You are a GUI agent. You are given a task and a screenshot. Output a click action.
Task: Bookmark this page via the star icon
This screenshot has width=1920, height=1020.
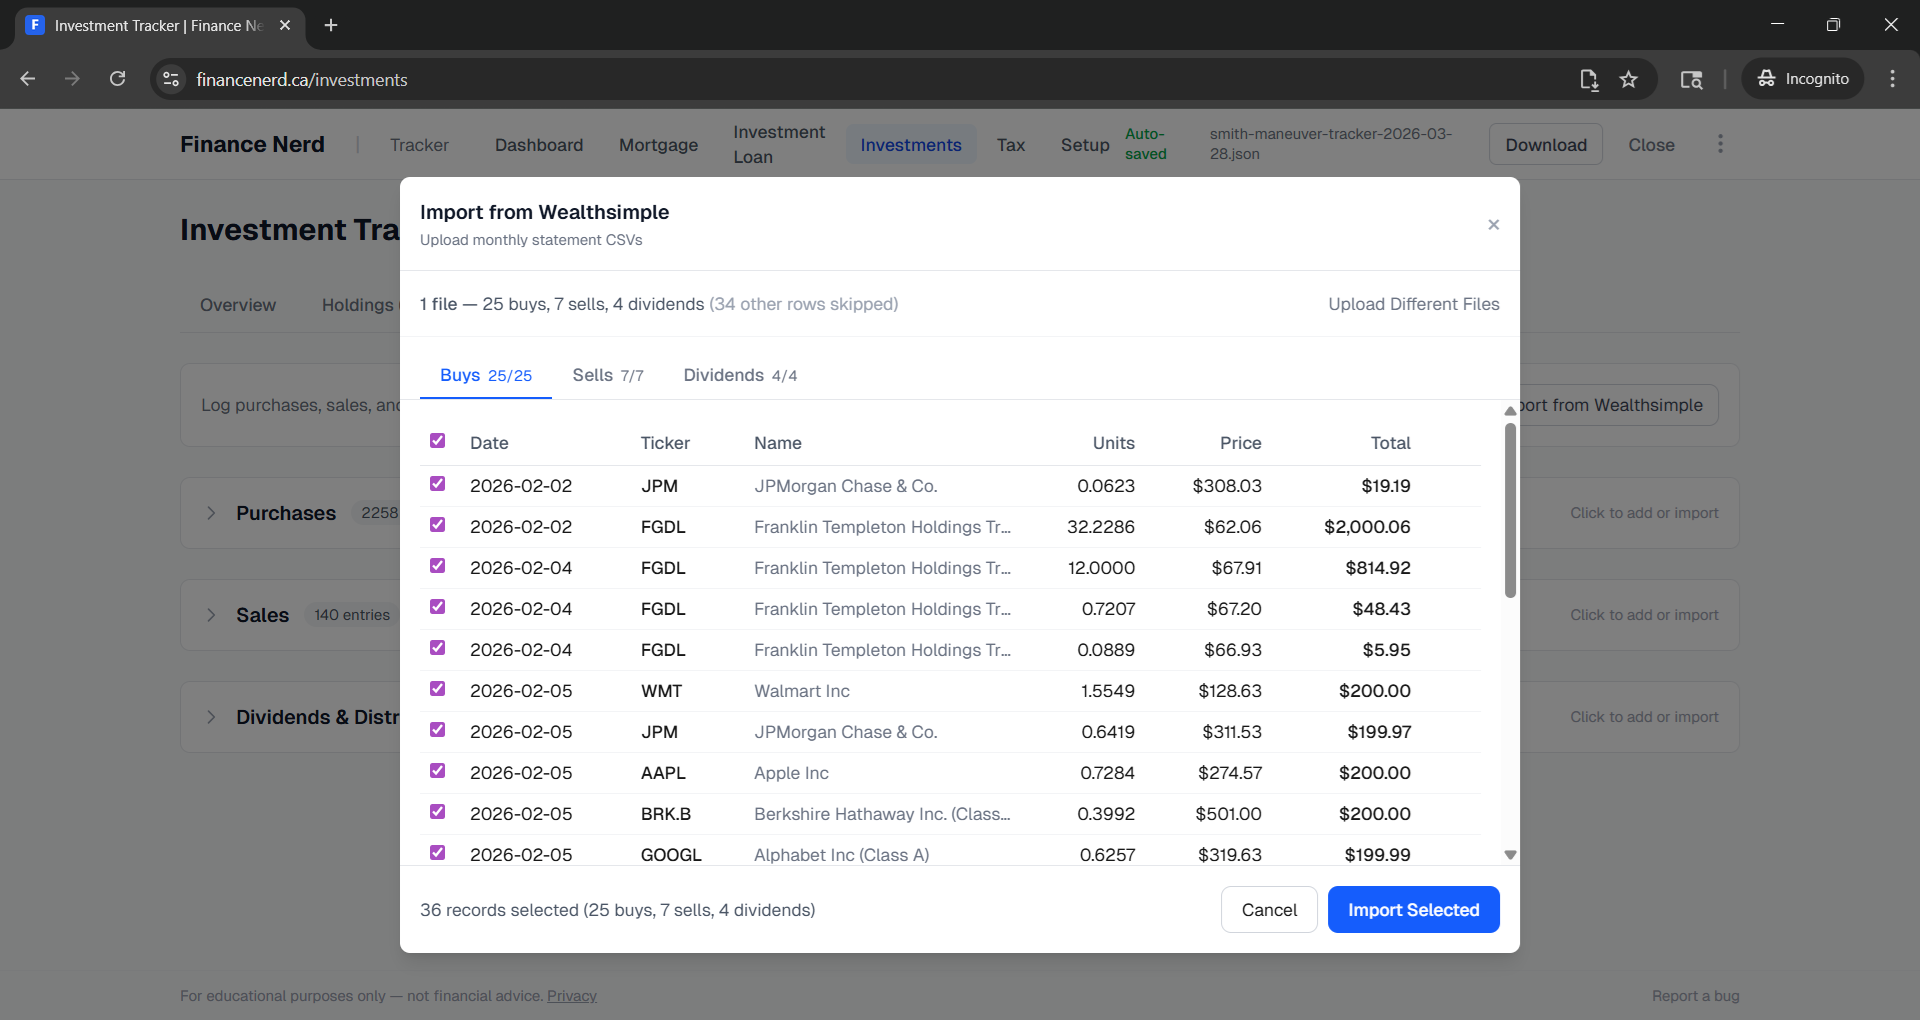(x=1629, y=79)
